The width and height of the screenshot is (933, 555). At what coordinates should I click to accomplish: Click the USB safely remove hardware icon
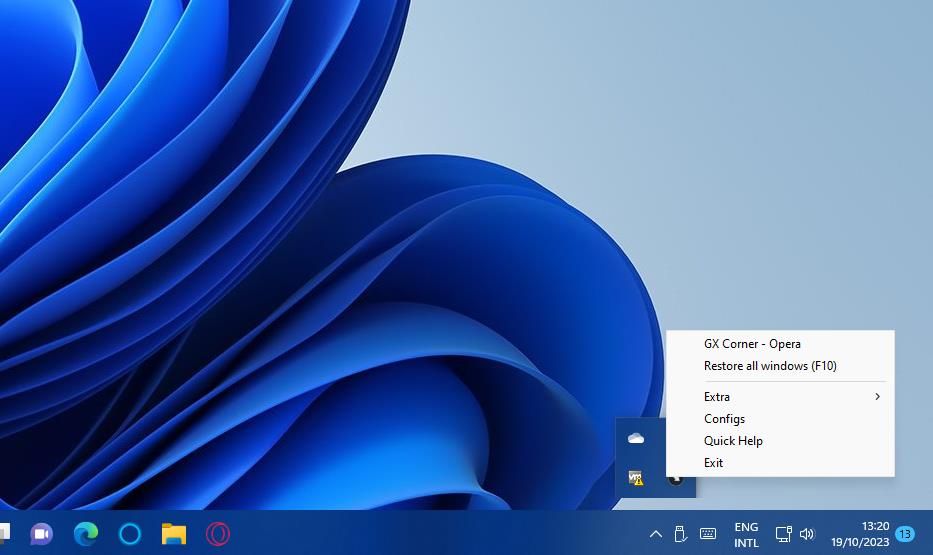[681, 534]
